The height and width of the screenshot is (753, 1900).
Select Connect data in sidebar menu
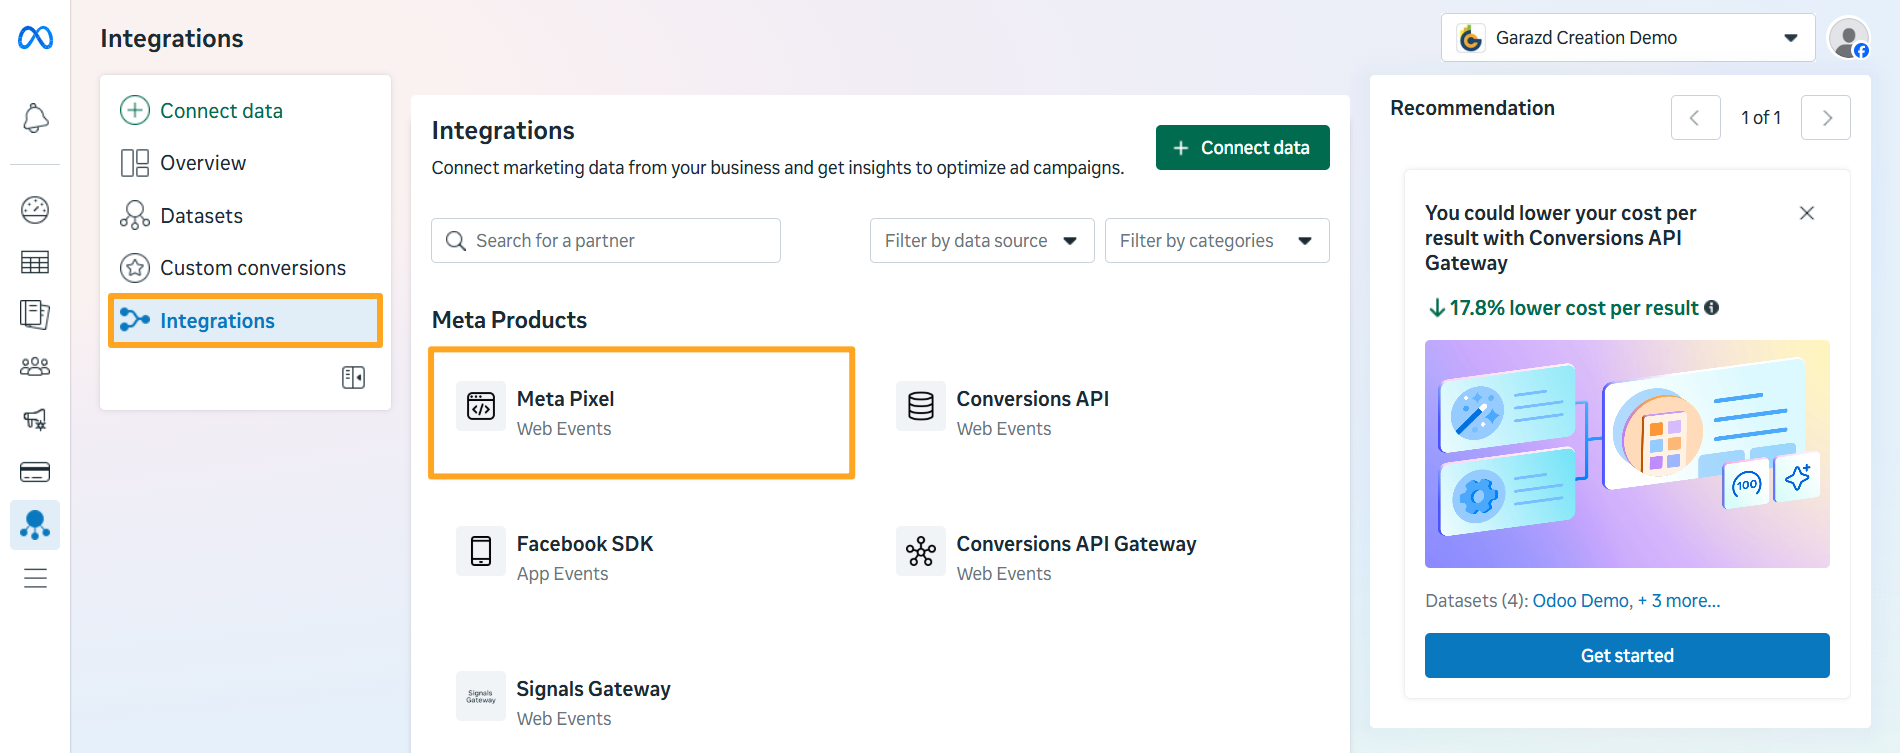click(x=245, y=110)
